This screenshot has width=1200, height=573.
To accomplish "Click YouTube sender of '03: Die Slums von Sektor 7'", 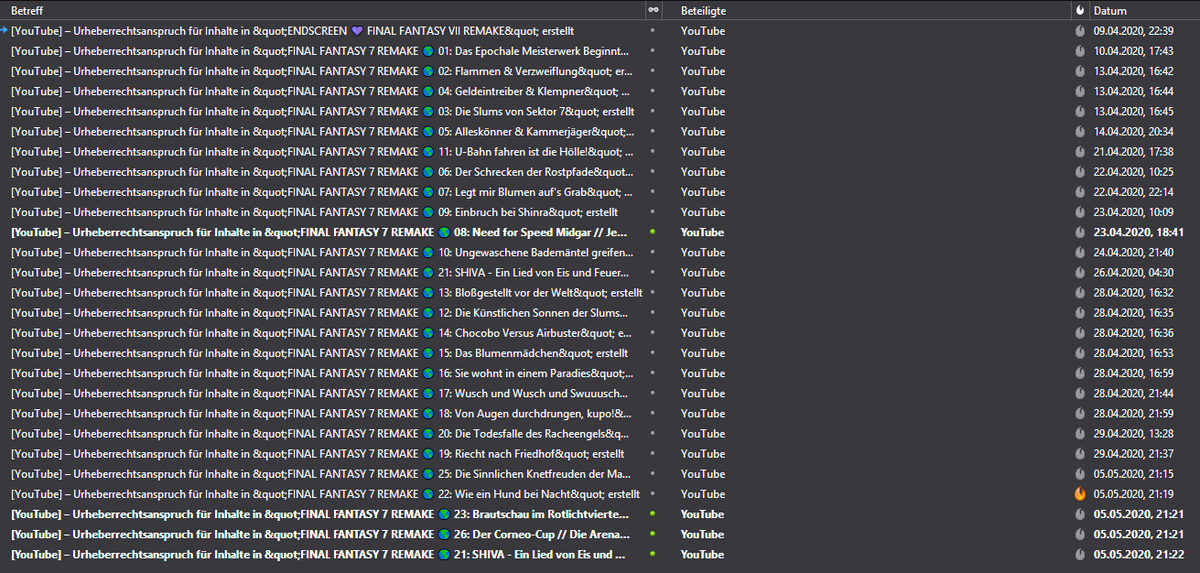I will pos(702,111).
